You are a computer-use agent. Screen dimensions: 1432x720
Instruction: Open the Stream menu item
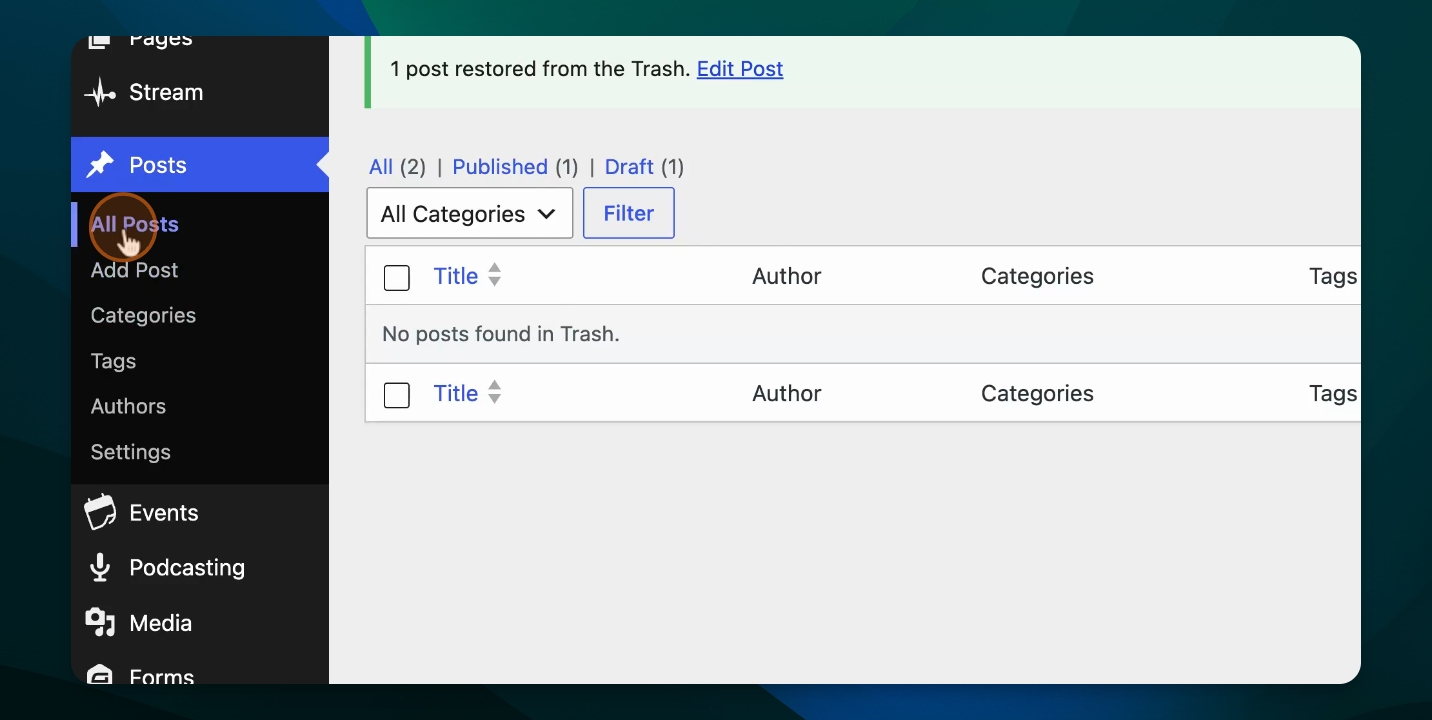pyautogui.click(x=166, y=93)
